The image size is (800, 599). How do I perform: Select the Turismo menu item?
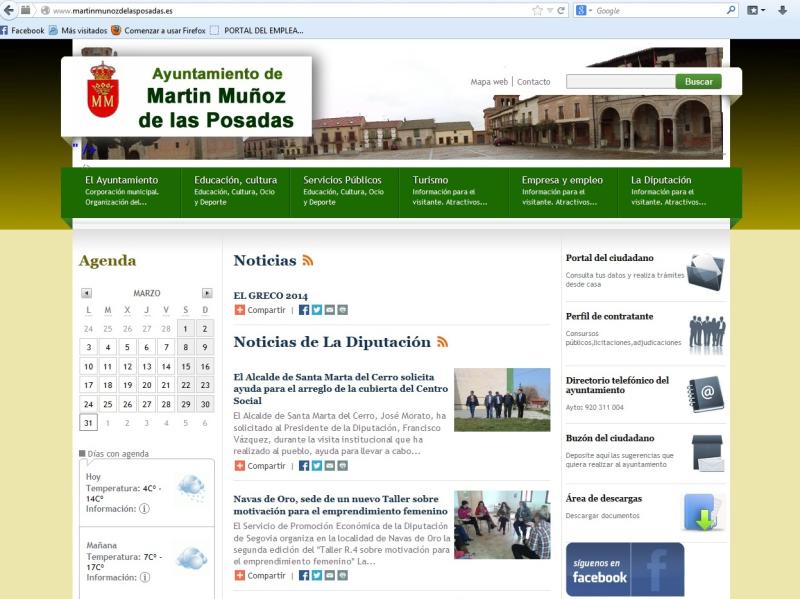pos(430,180)
